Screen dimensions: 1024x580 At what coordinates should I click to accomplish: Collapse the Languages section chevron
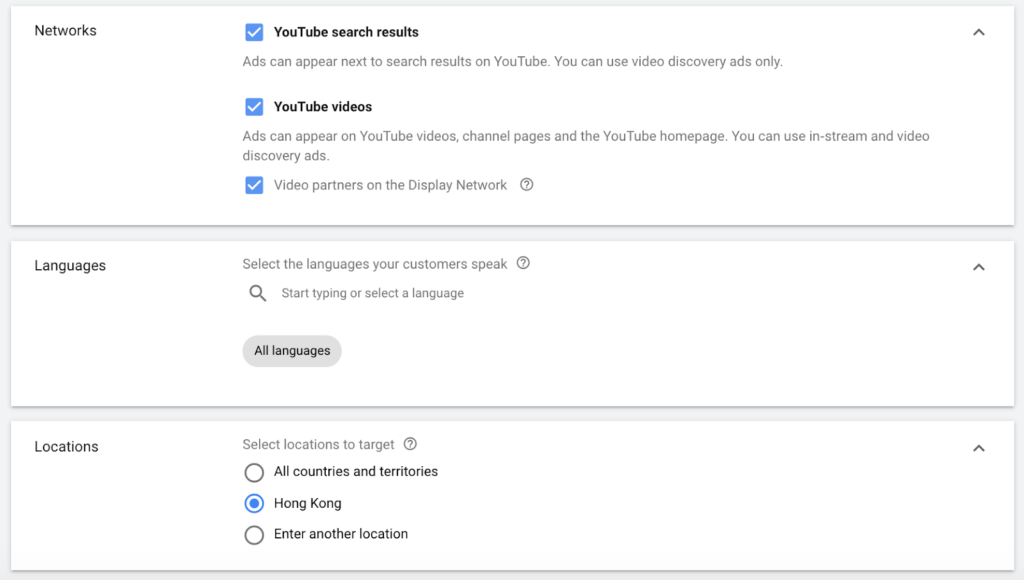tap(978, 267)
